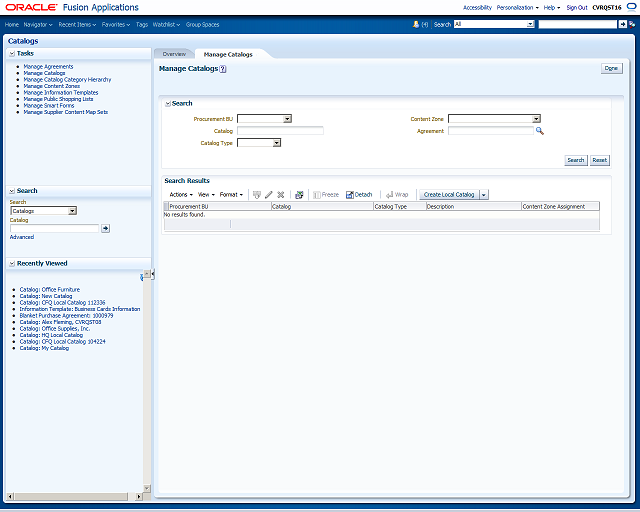This screenshot has height=512, width=640.
Task: Click the Accessibility link
Action: (x=477, y=8)
